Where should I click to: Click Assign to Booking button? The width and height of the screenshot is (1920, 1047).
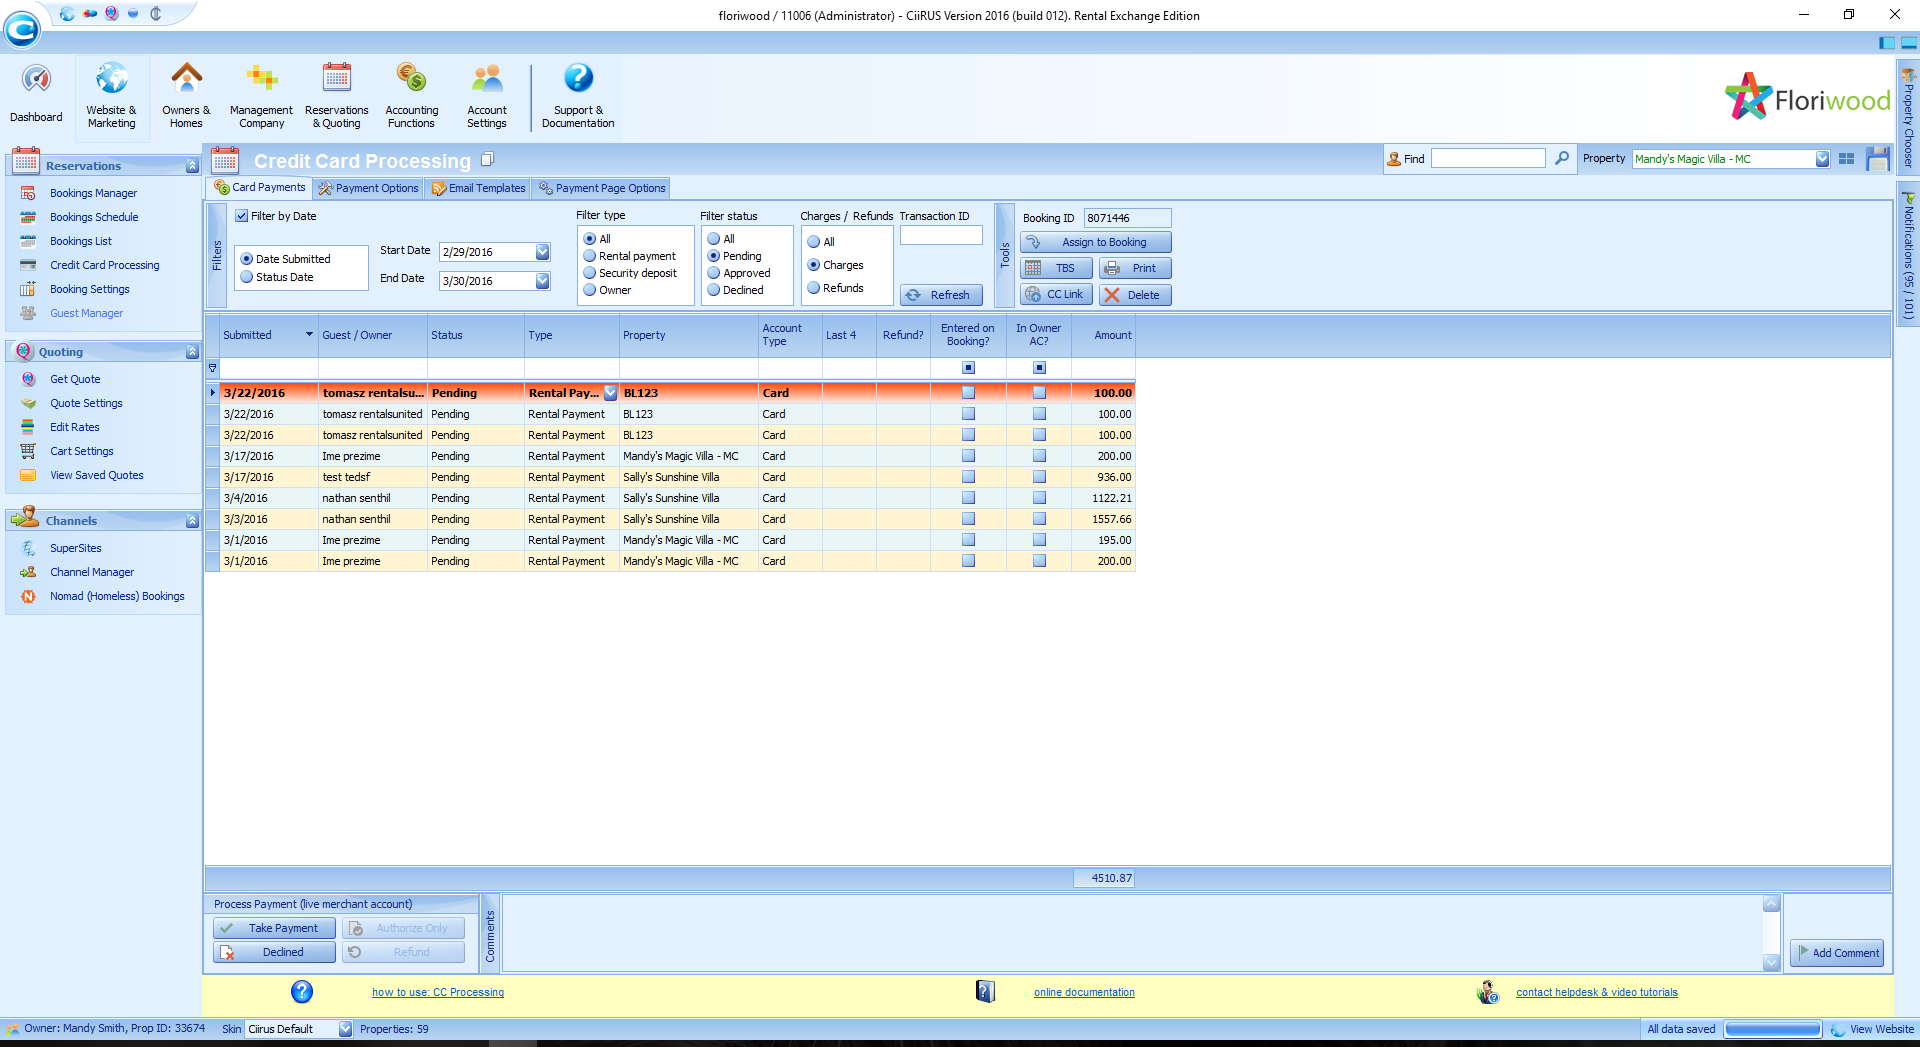coord(1095,242)
